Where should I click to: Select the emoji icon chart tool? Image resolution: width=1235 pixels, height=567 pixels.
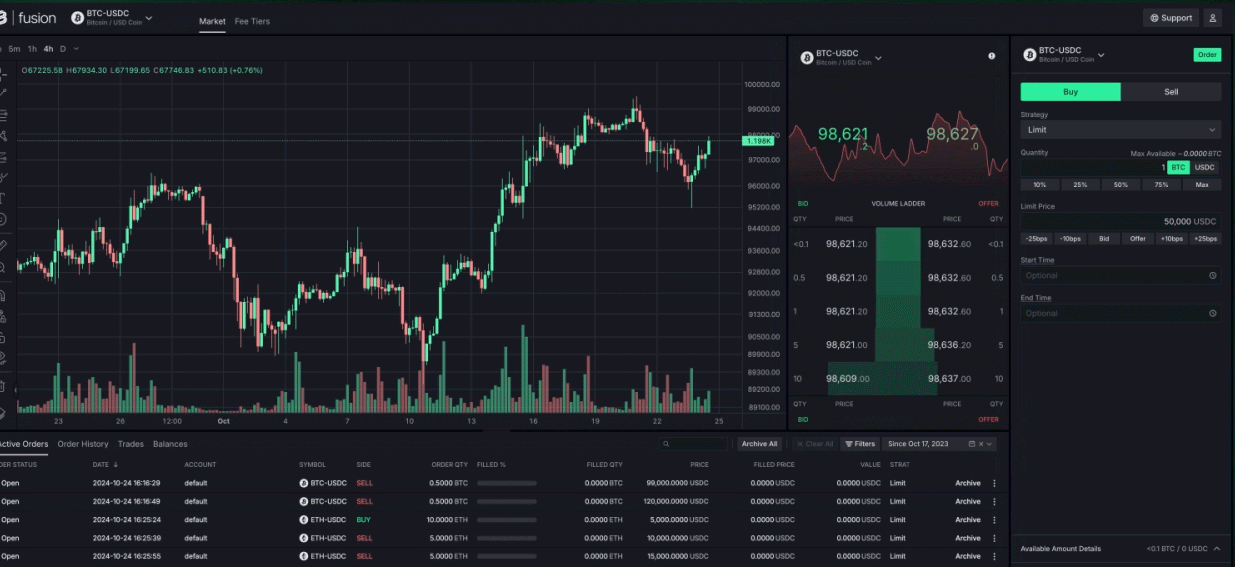coord(3,219)
